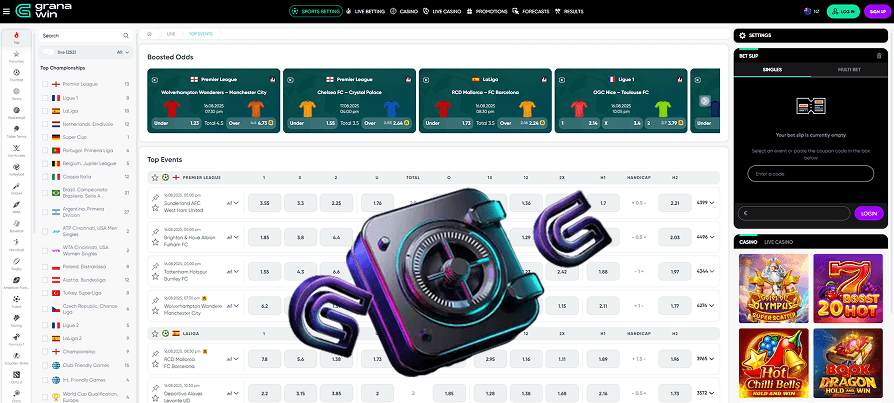Click the Sign Up button

click(877, 11)
